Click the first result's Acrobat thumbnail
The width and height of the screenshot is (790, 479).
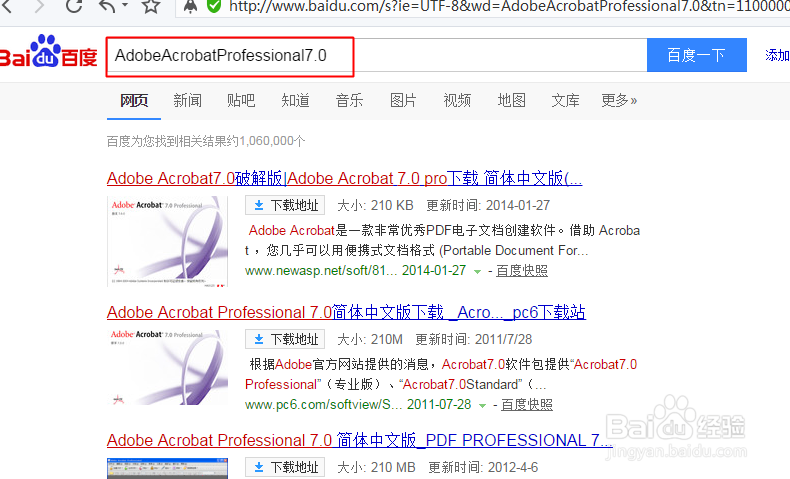click(167, 241)
